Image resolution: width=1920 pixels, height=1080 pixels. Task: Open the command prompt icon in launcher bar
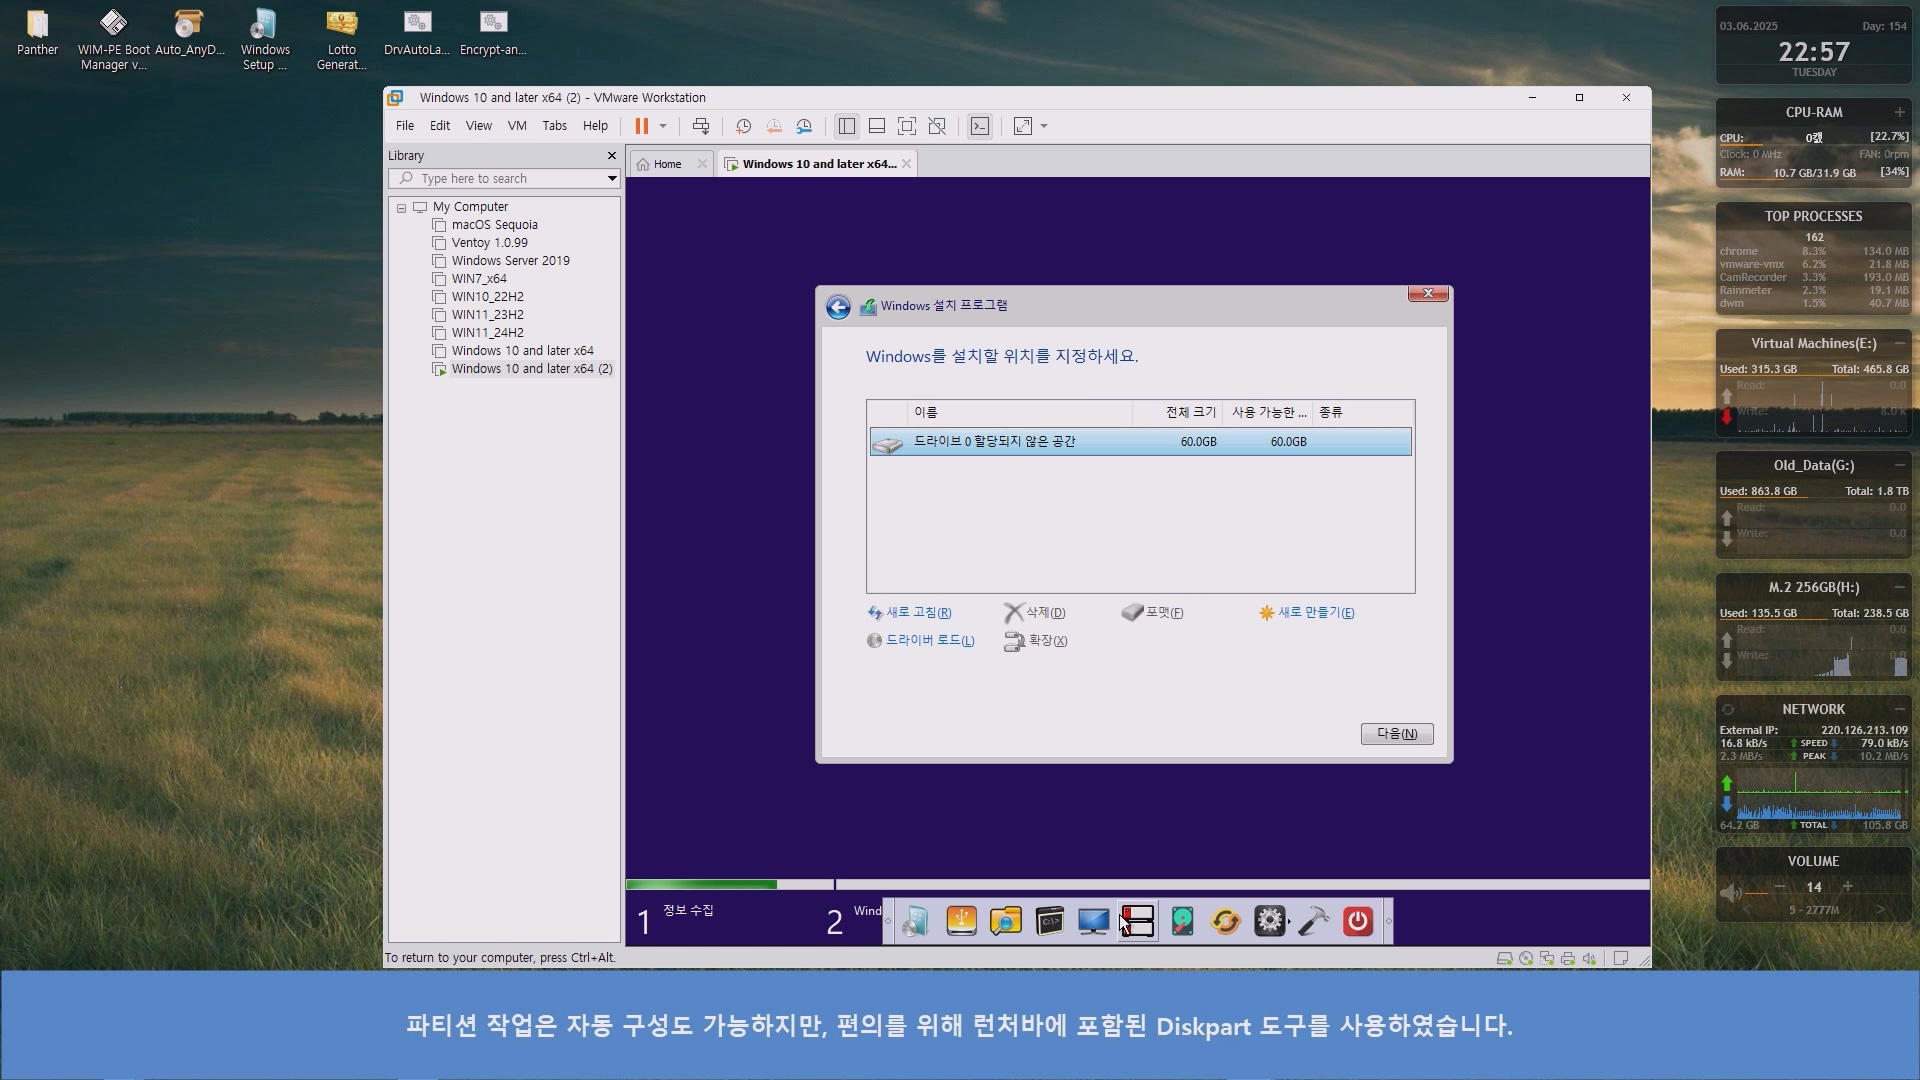(1049, 921)
